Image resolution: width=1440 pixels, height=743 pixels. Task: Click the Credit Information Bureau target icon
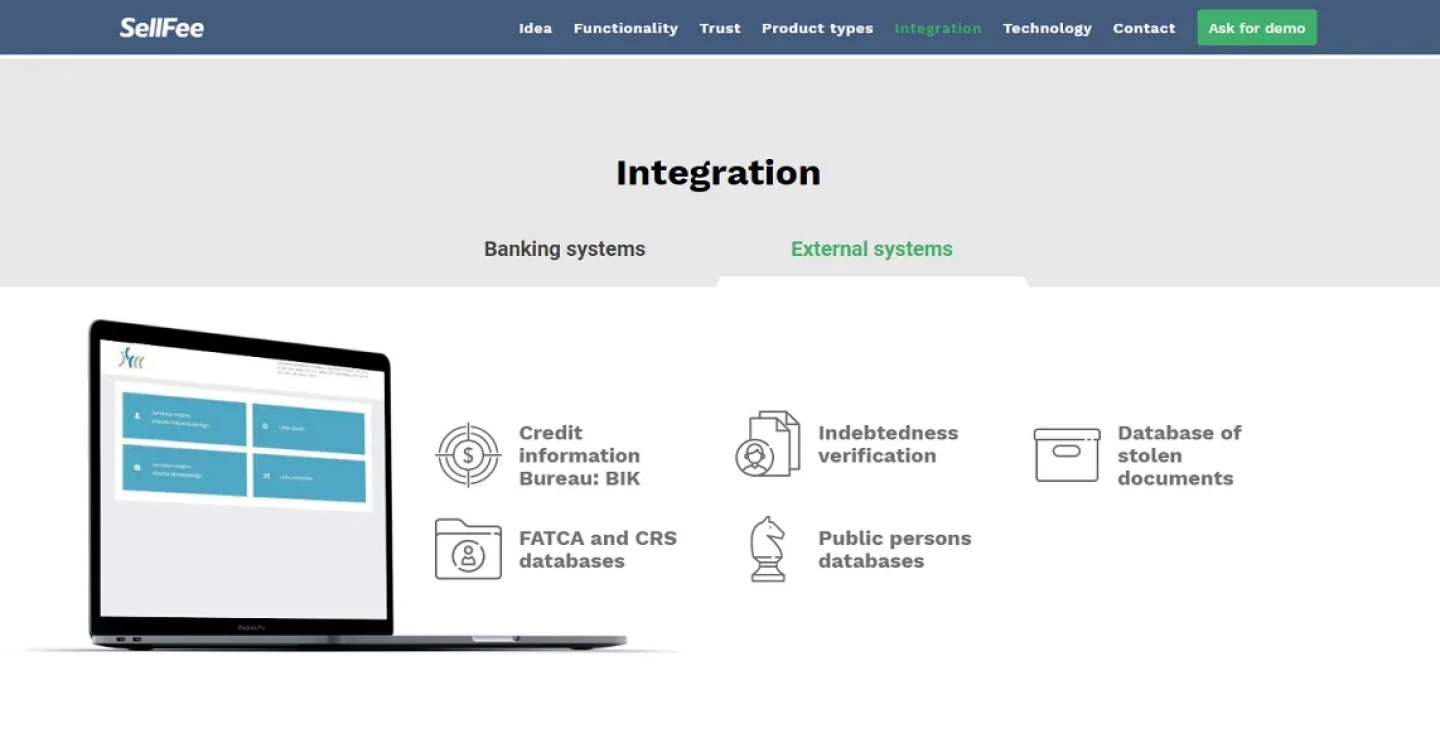468,455
